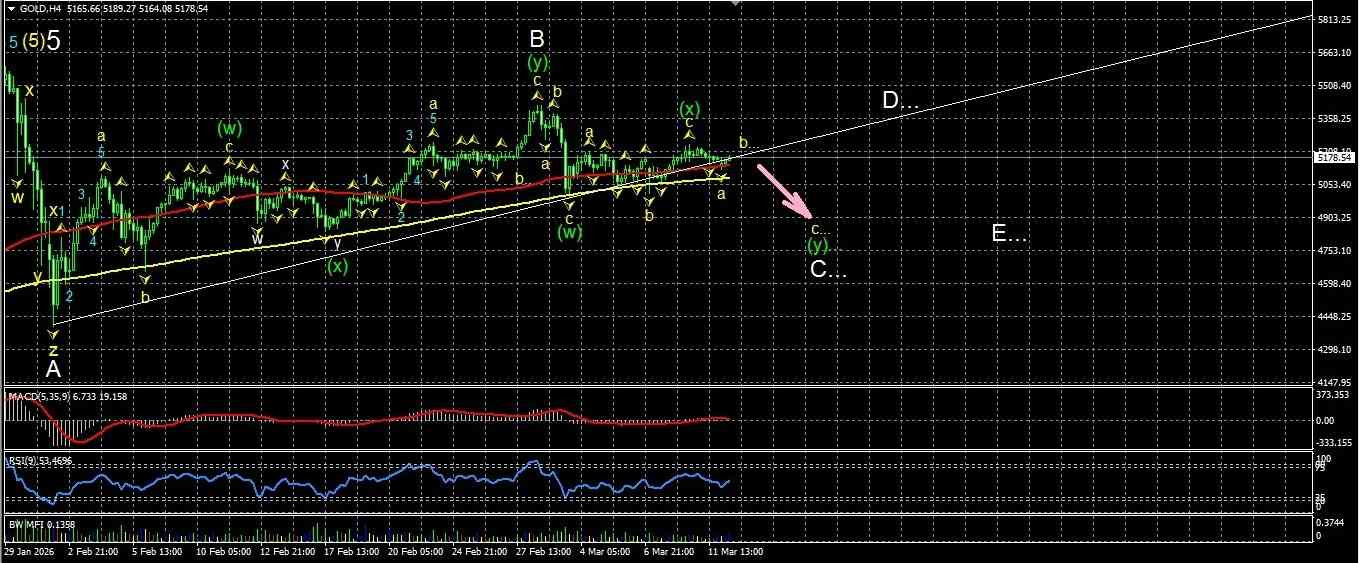This screenshot has width=1360, height=563.
Task: Select green (y) label above C...
Action: pyautogui.click(x=819, y=245)
